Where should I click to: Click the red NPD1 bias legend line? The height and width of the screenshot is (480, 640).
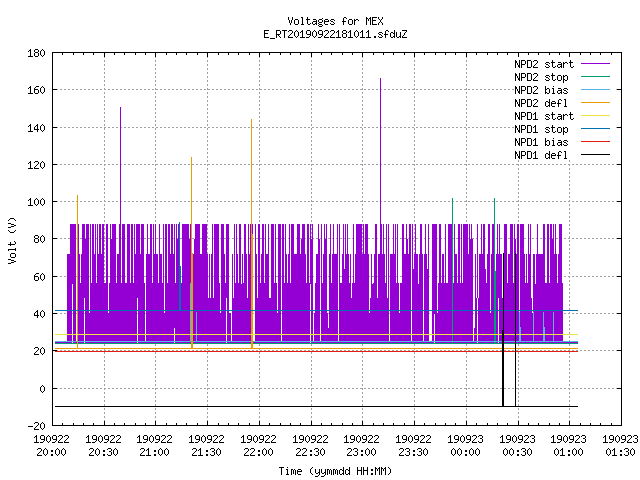[595, 141]
